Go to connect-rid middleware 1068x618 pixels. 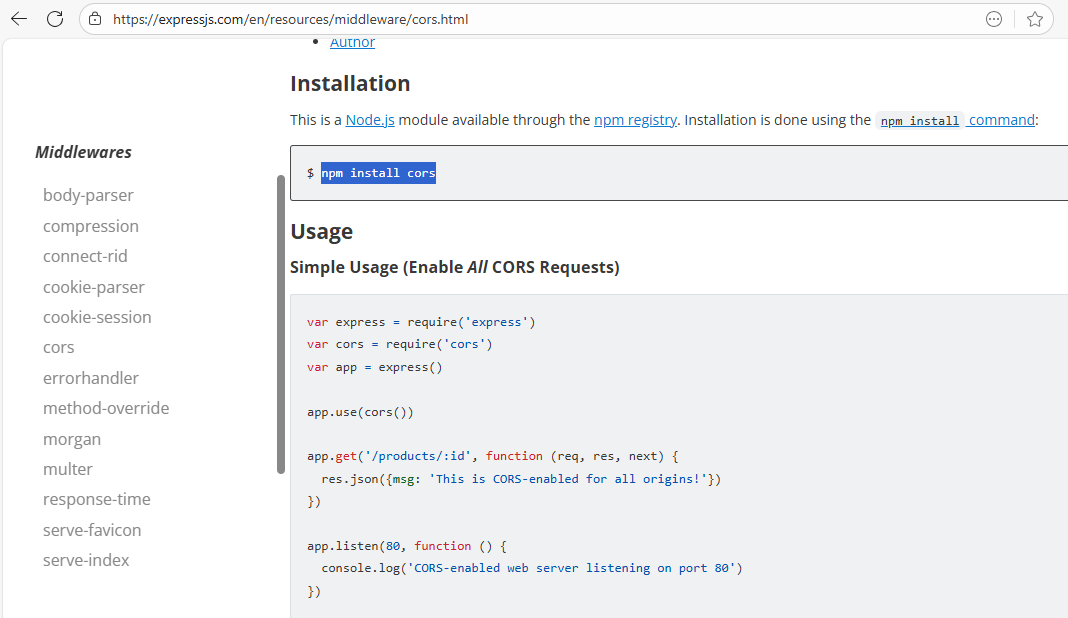pos(85,256)
